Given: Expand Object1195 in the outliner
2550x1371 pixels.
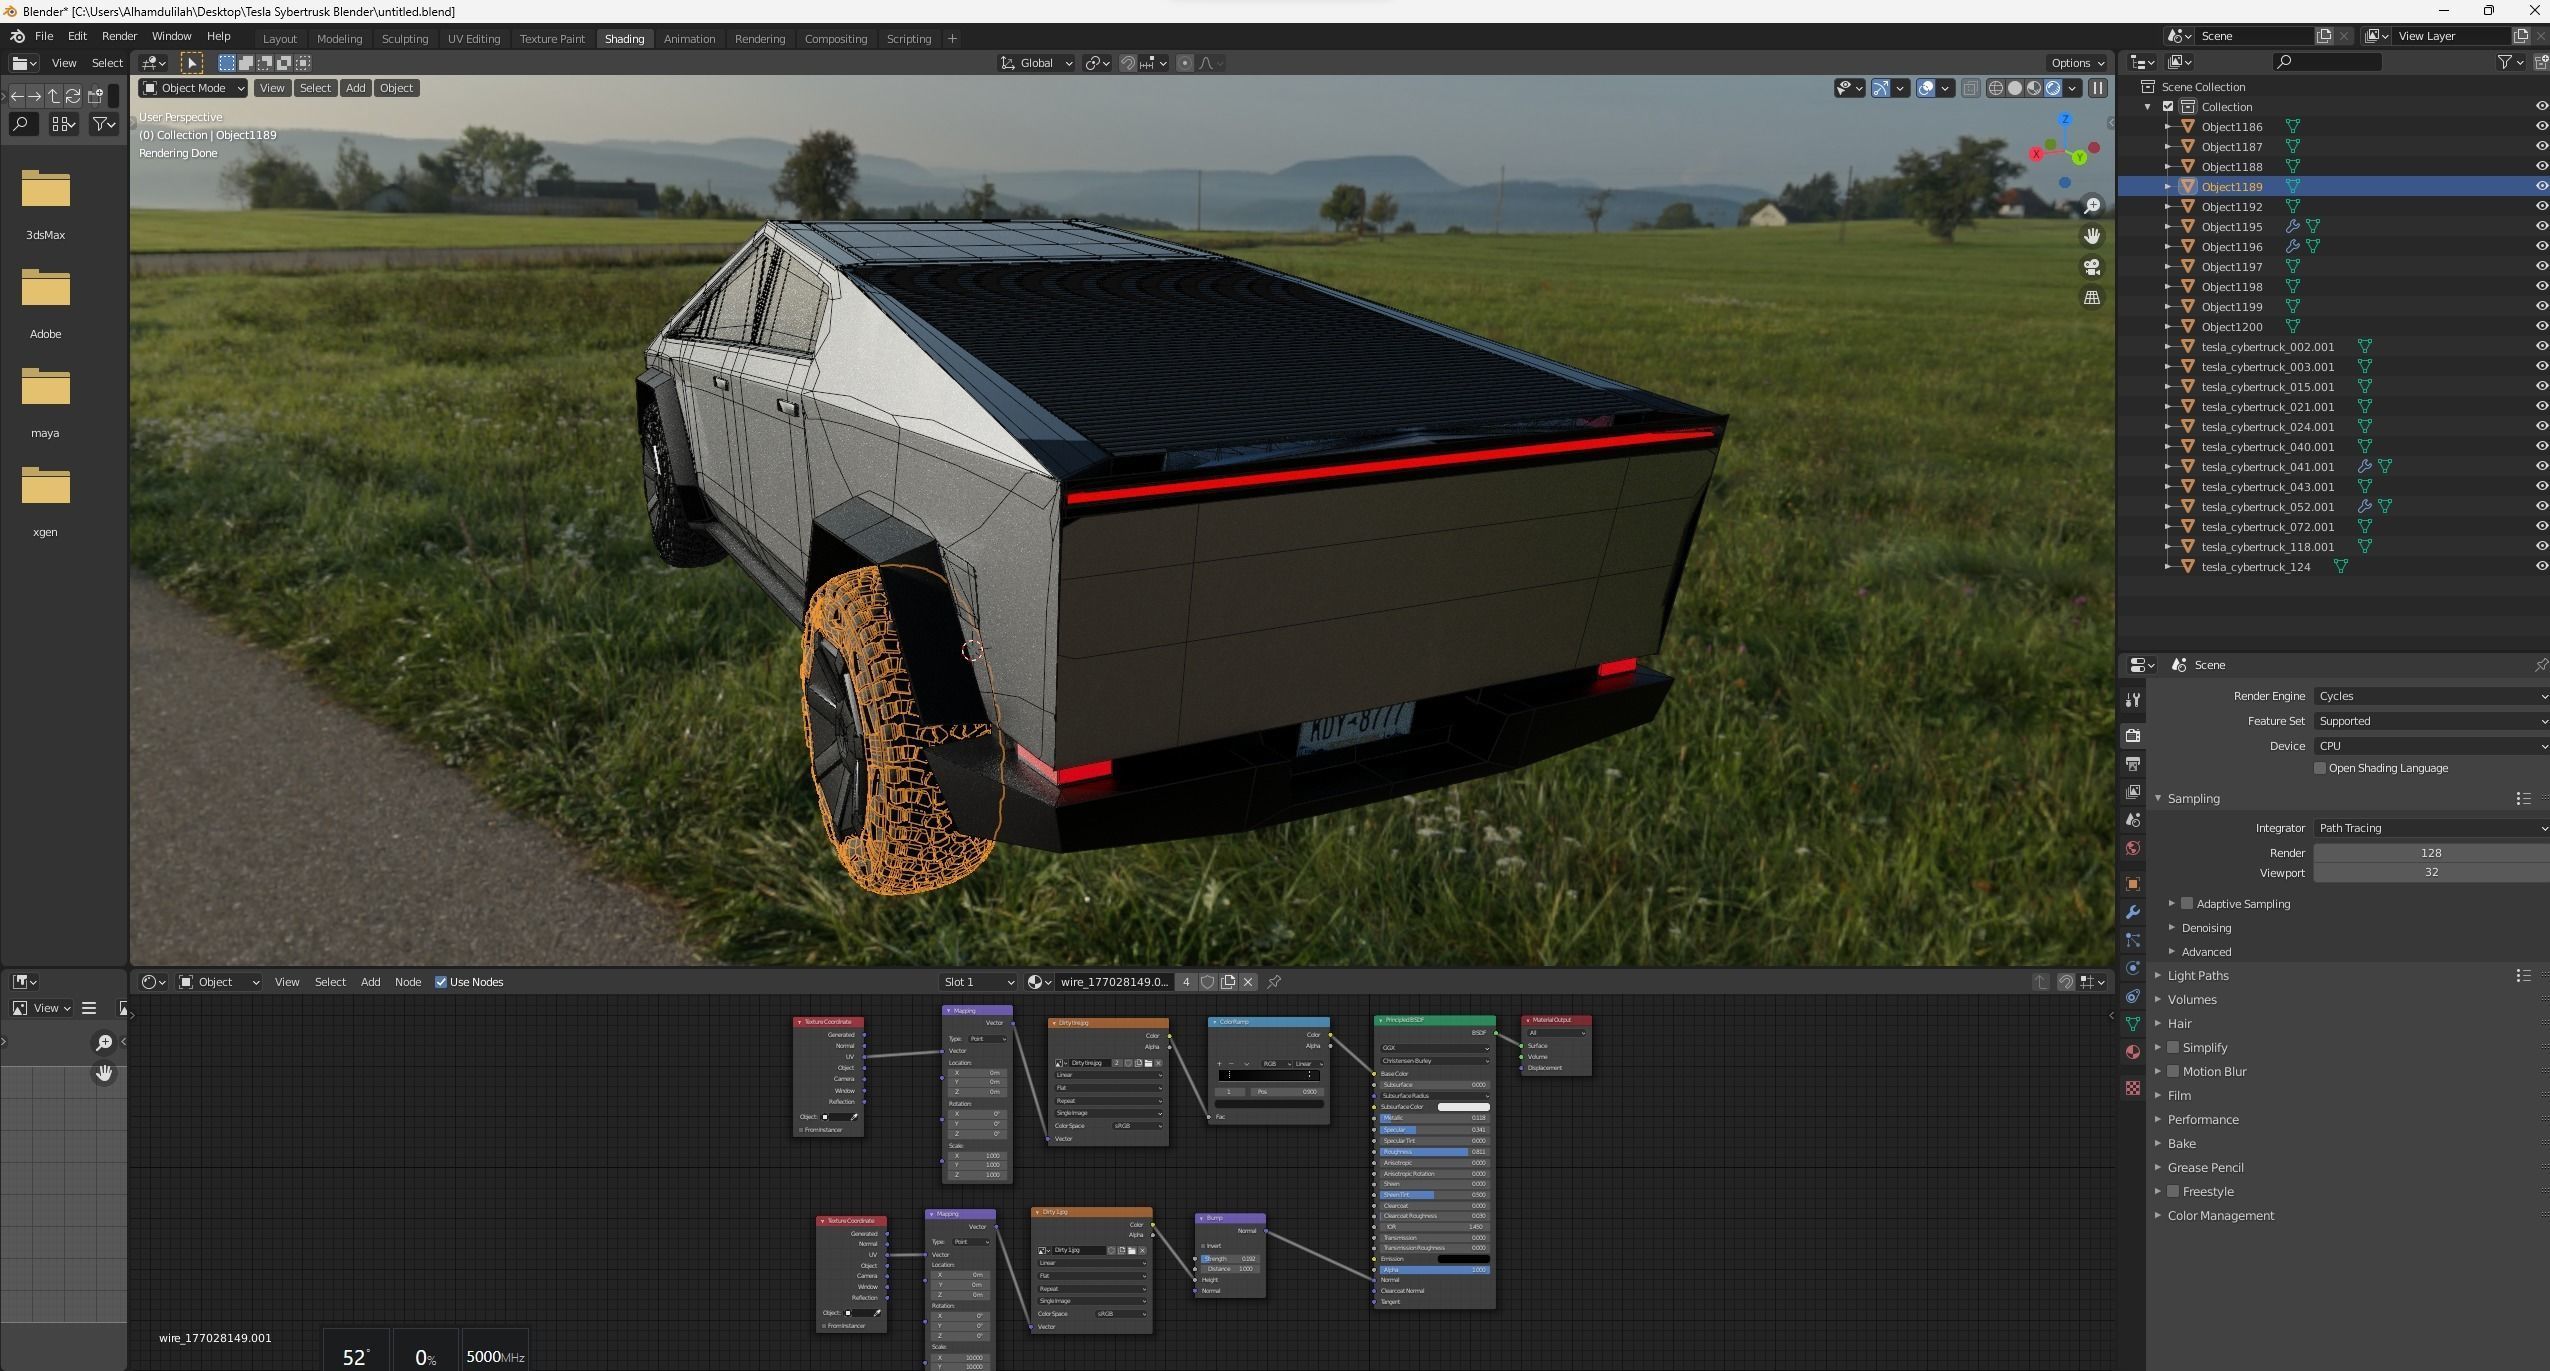Looking at the screenshot, I should point(2168,227).
